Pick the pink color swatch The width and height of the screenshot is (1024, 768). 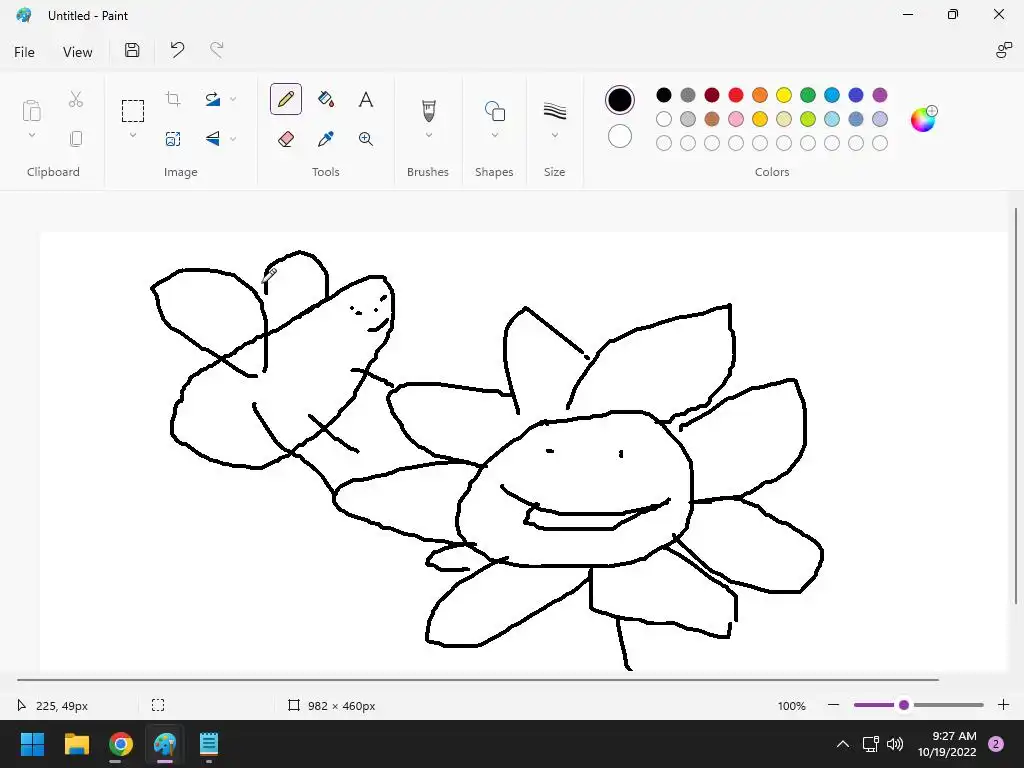coord(736,119)
